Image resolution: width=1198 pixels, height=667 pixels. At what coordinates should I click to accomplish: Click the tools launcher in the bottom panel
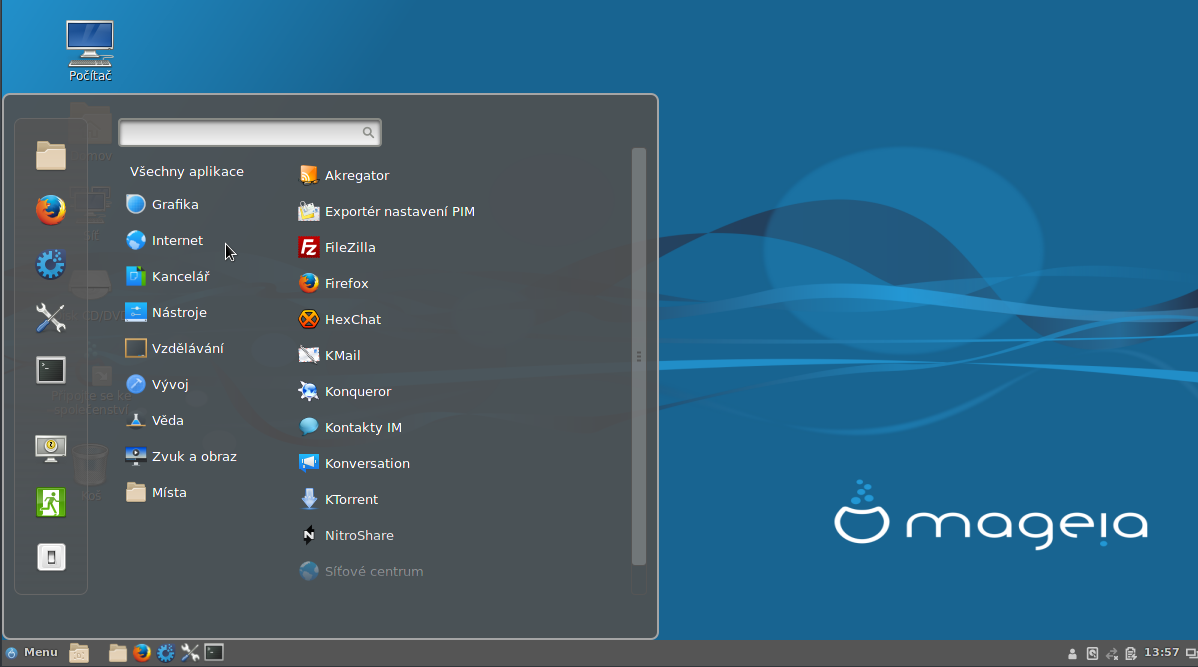coord(190,652)
